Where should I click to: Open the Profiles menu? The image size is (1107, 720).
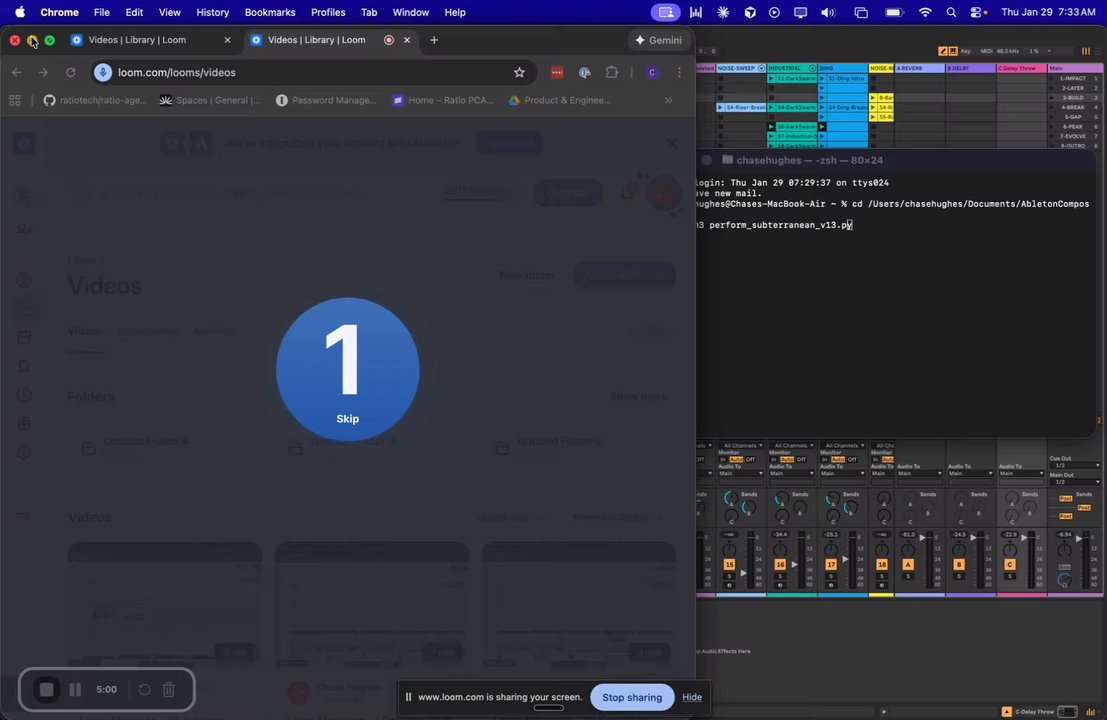328,12
